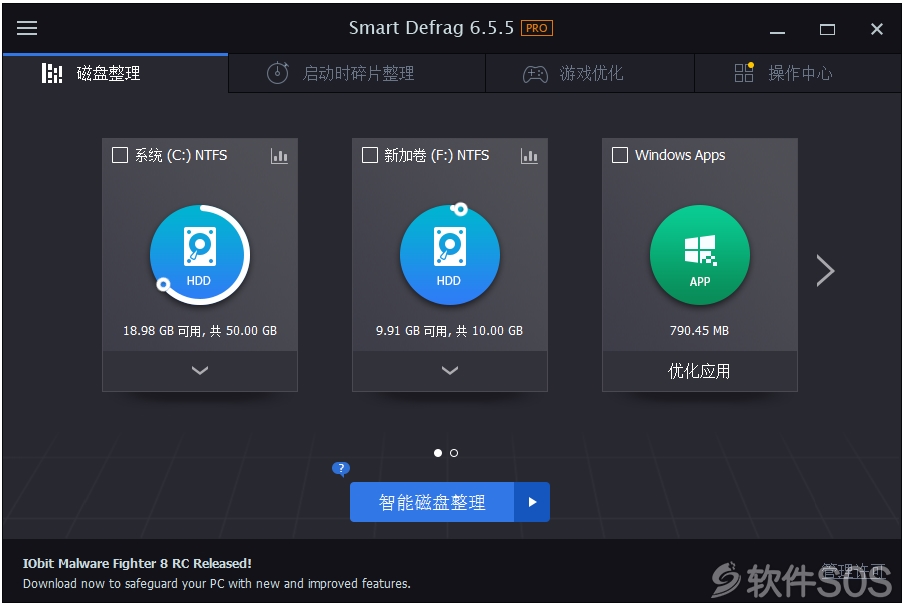Click the PRO badge in title
This screenshot has height=610, width=907.
[x=537, y=28]
